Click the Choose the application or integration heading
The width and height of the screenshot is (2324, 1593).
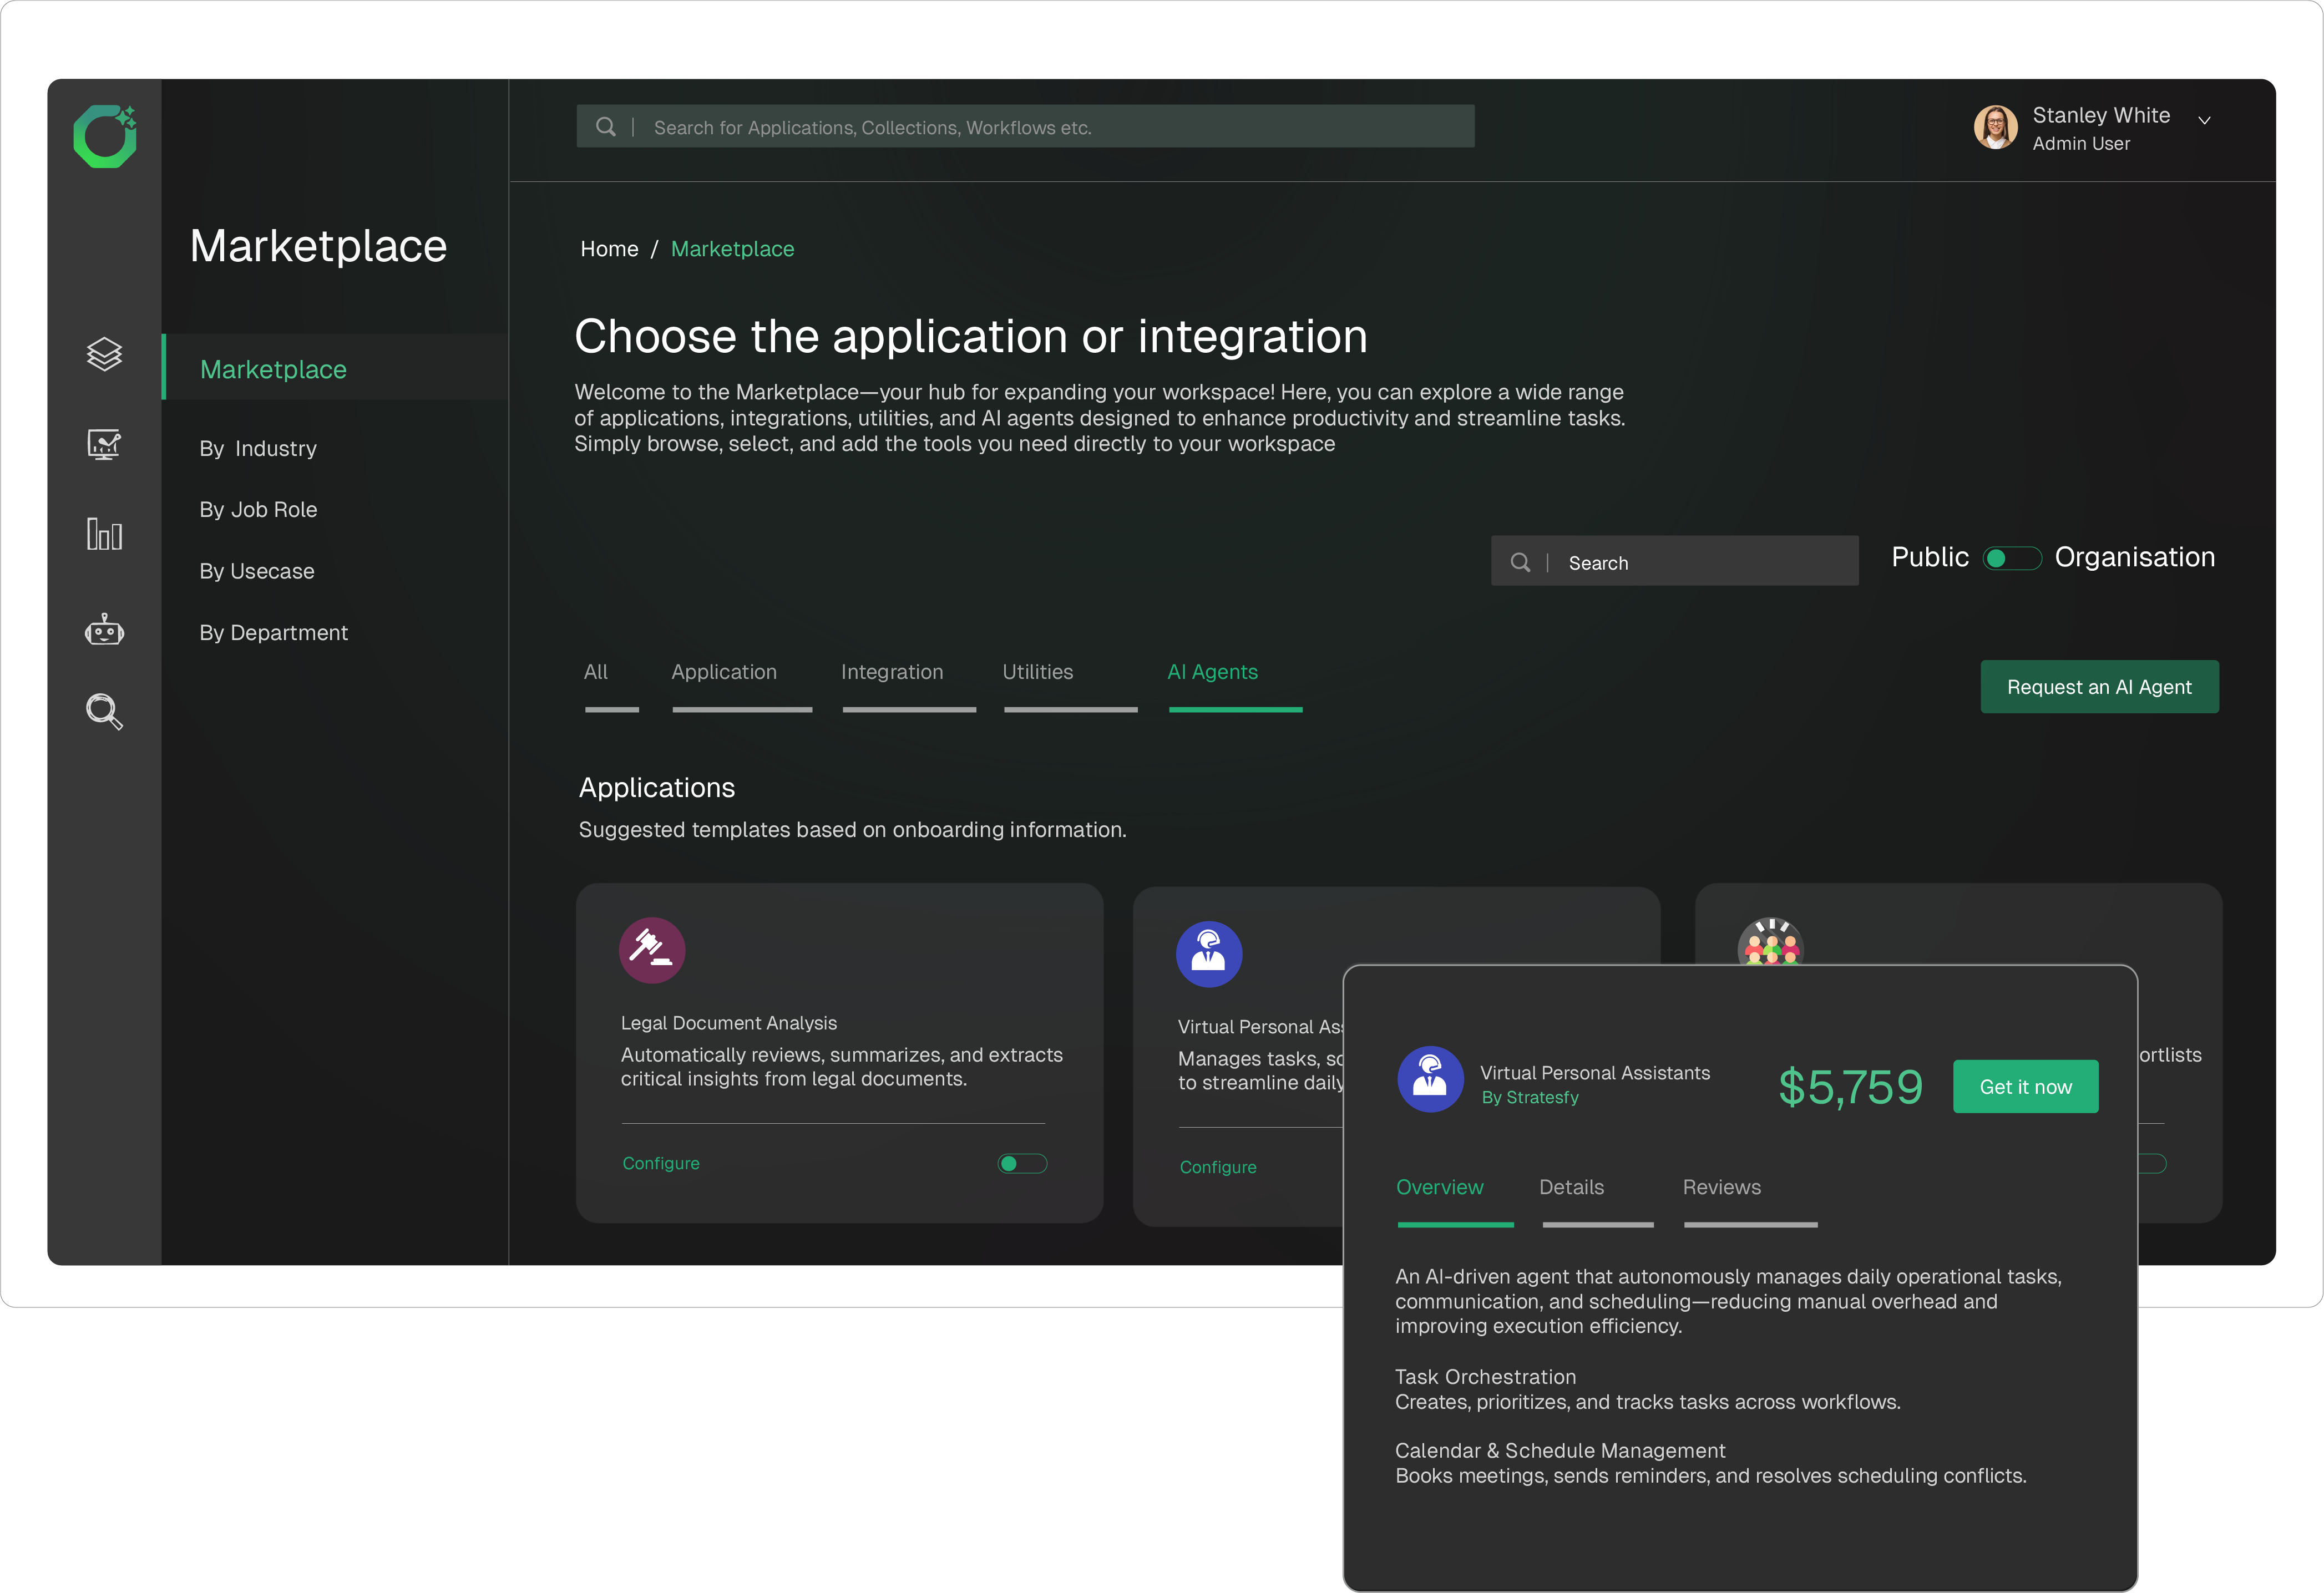970,336
